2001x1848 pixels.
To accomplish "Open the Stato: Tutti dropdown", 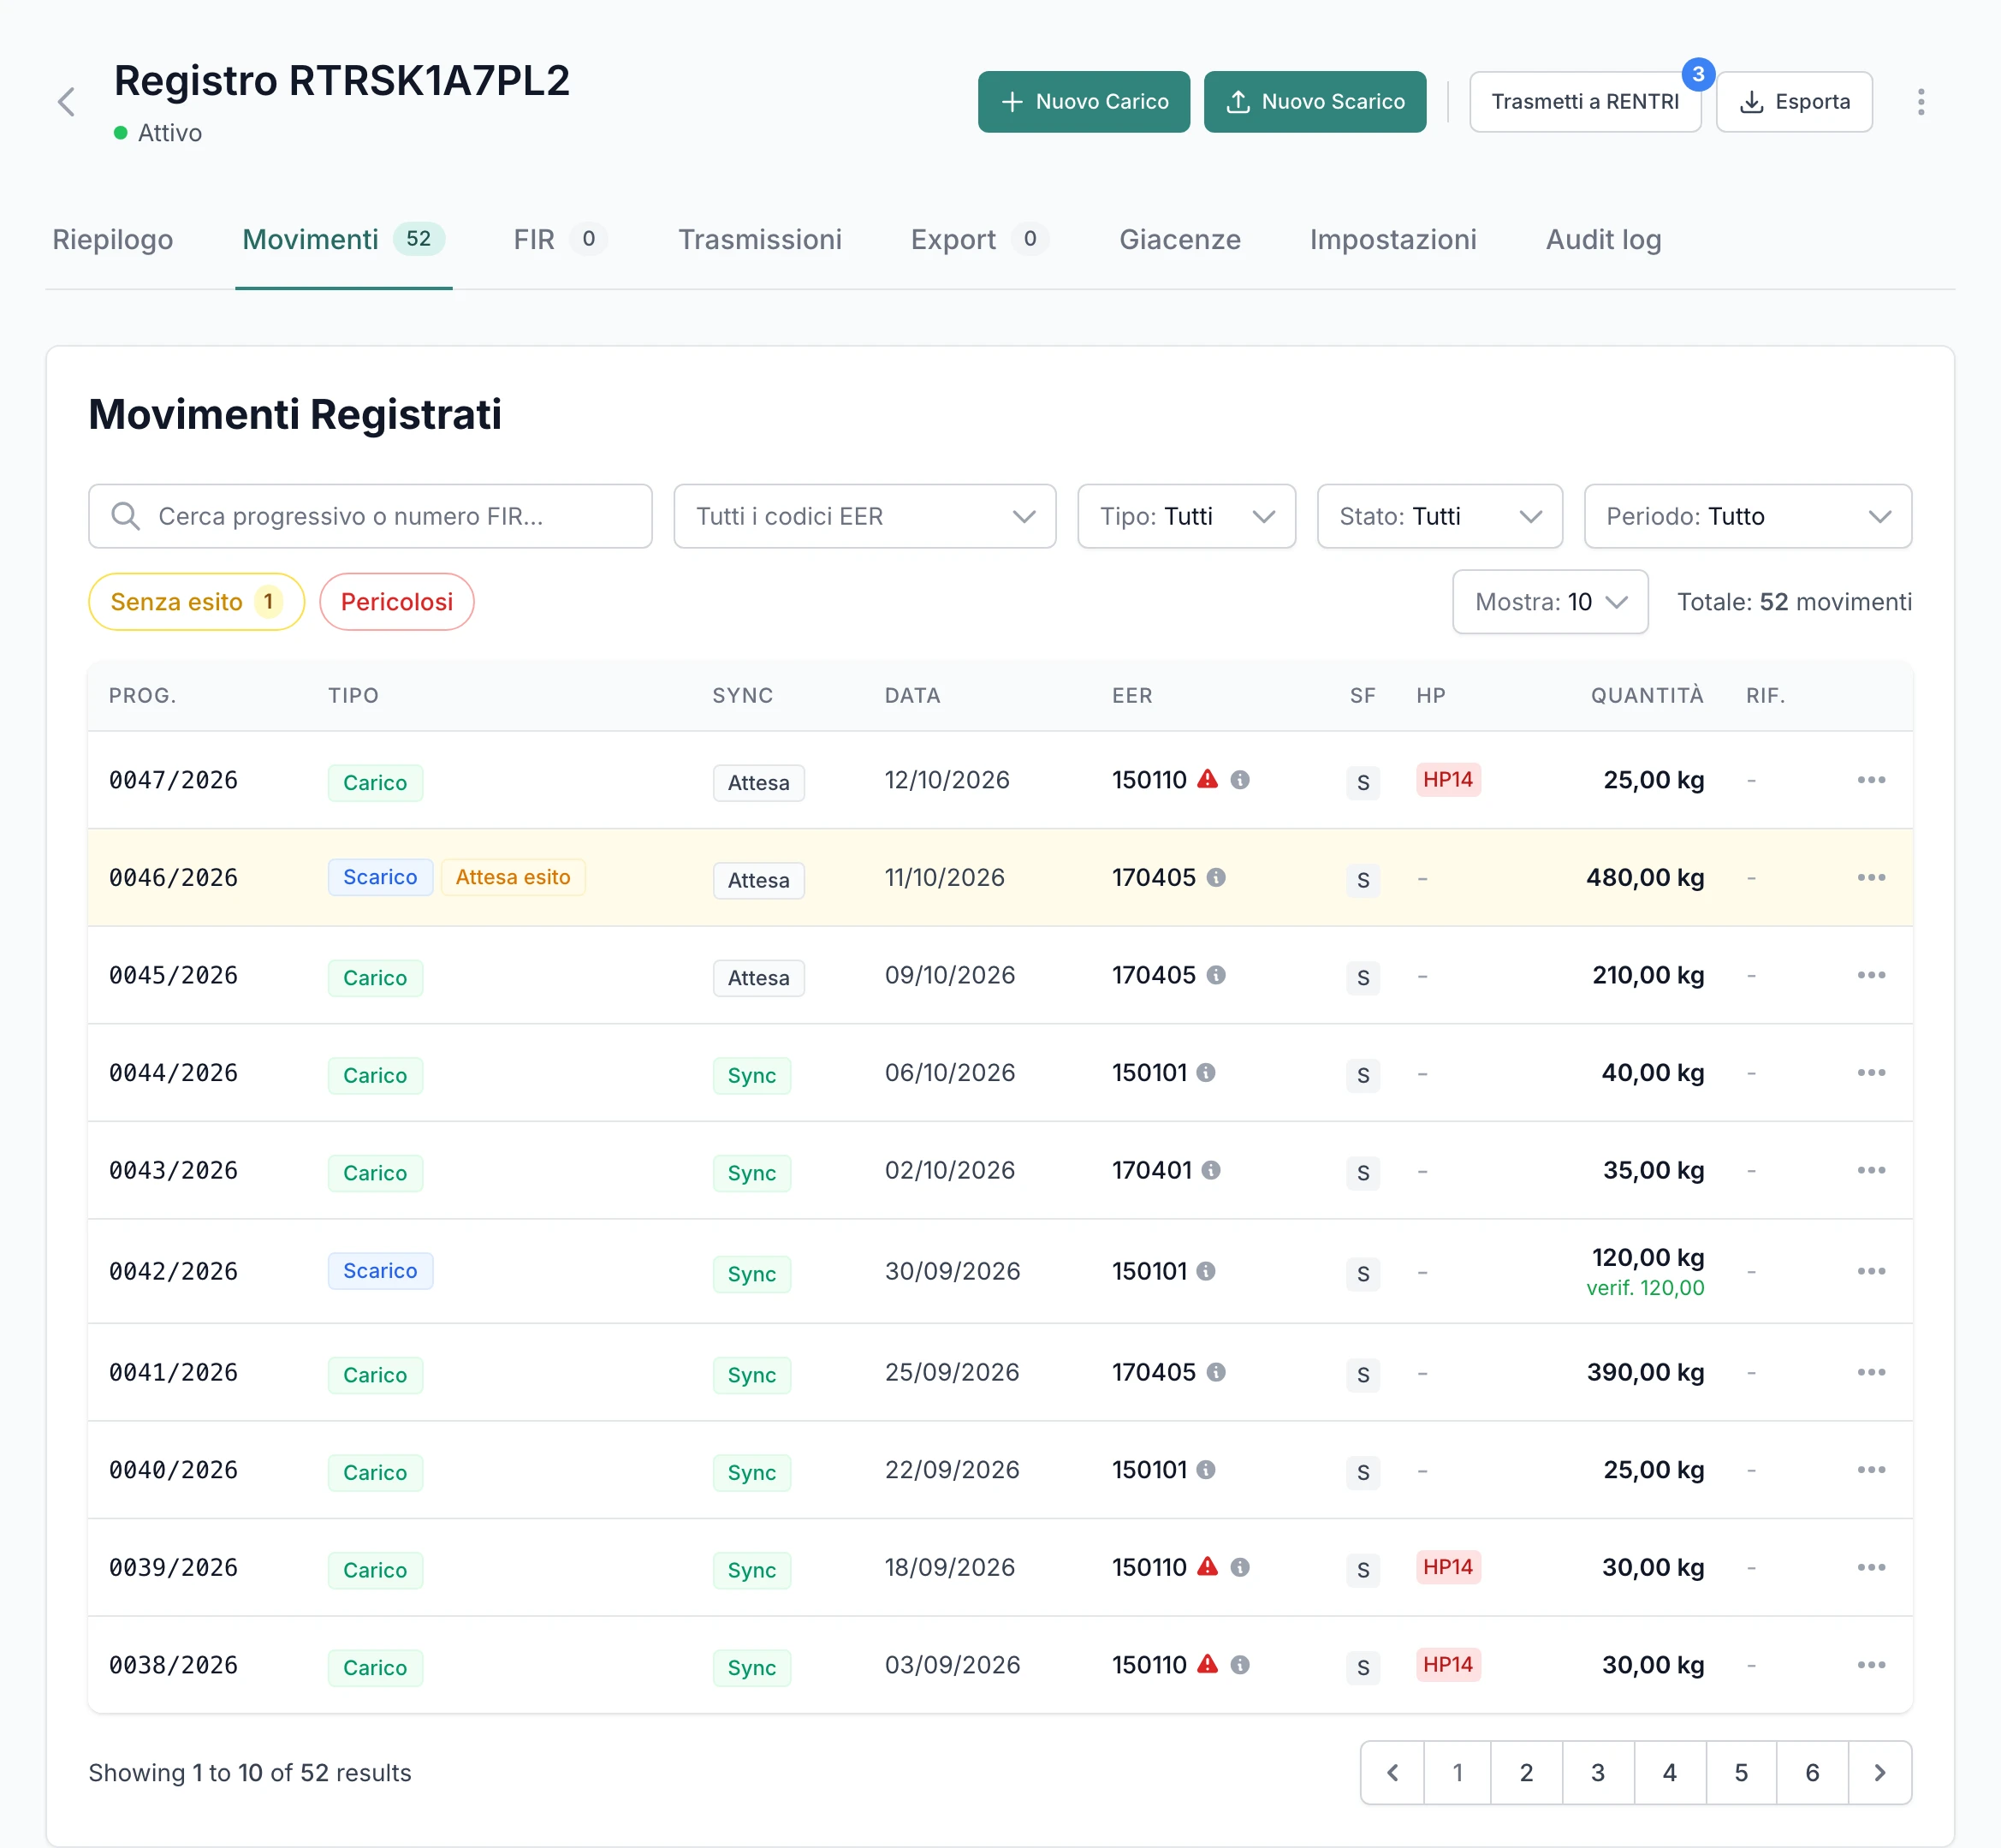I will click(1440, 516).
